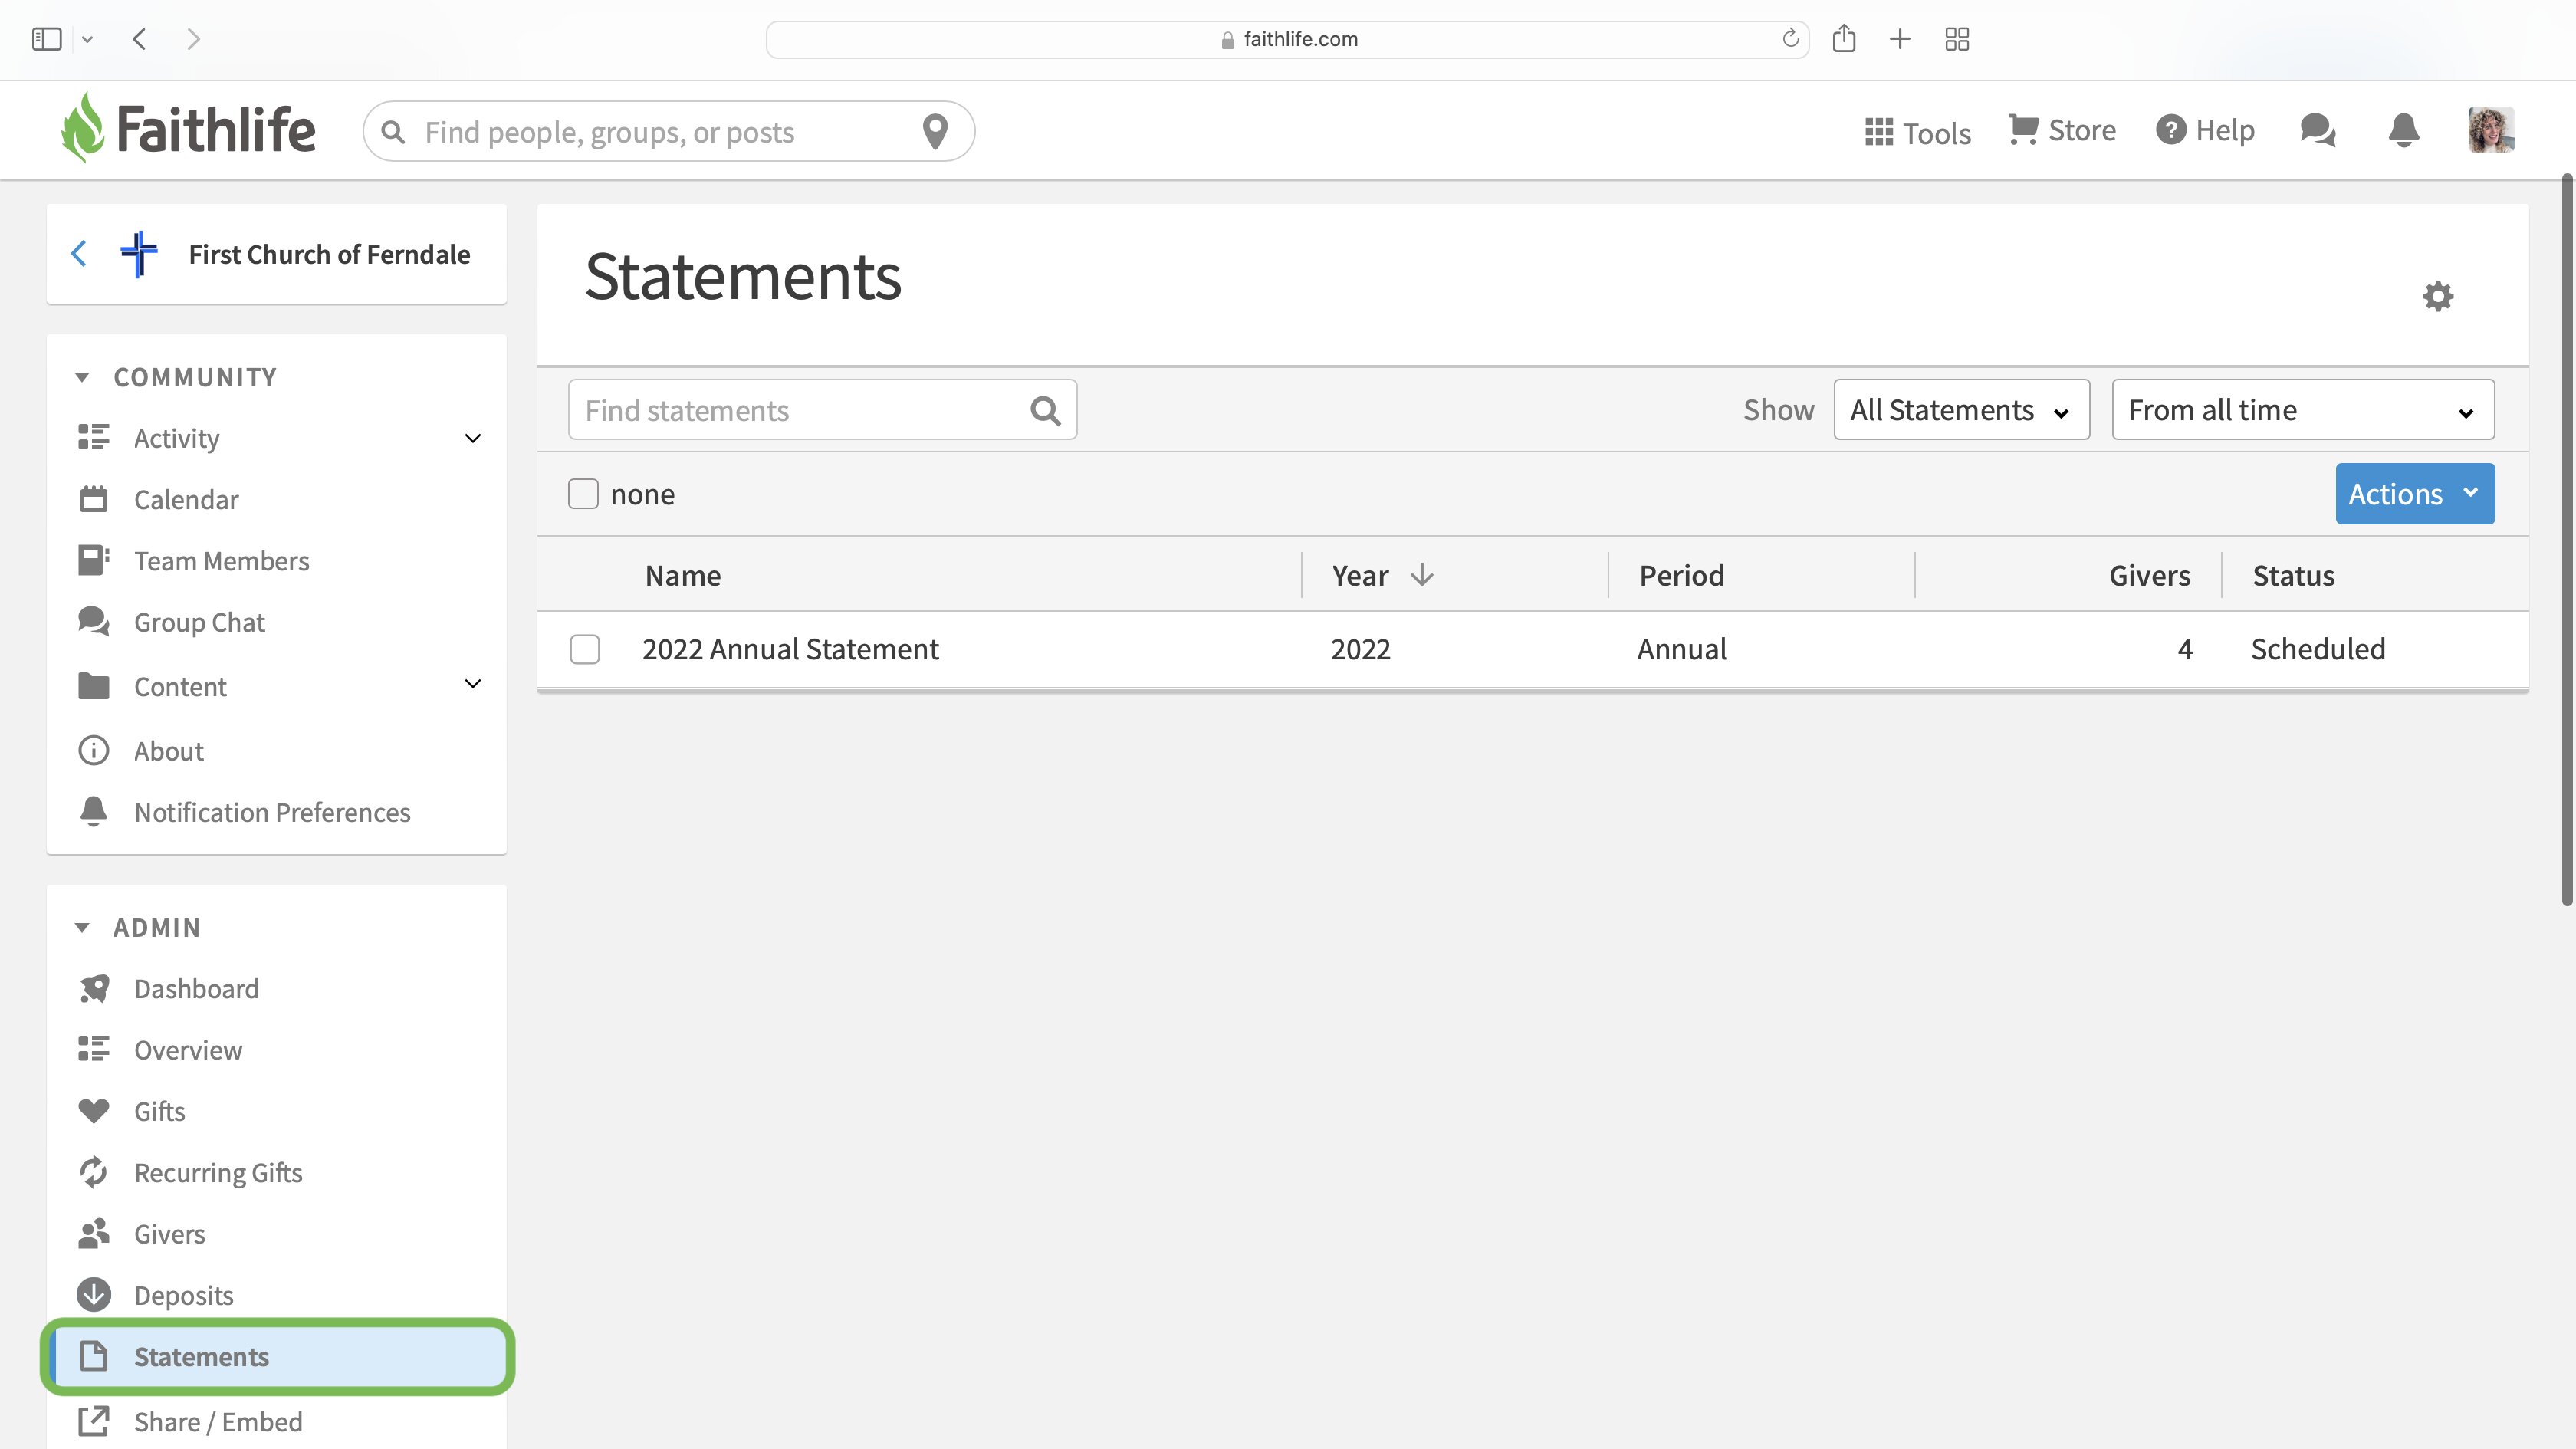
Task: Open the Actions dropdown button
Action: click(2415, 493)
